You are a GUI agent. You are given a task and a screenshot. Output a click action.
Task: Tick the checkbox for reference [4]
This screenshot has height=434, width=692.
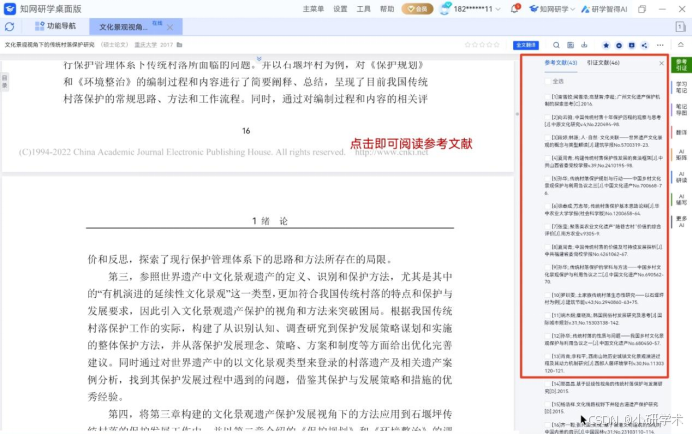548,158
